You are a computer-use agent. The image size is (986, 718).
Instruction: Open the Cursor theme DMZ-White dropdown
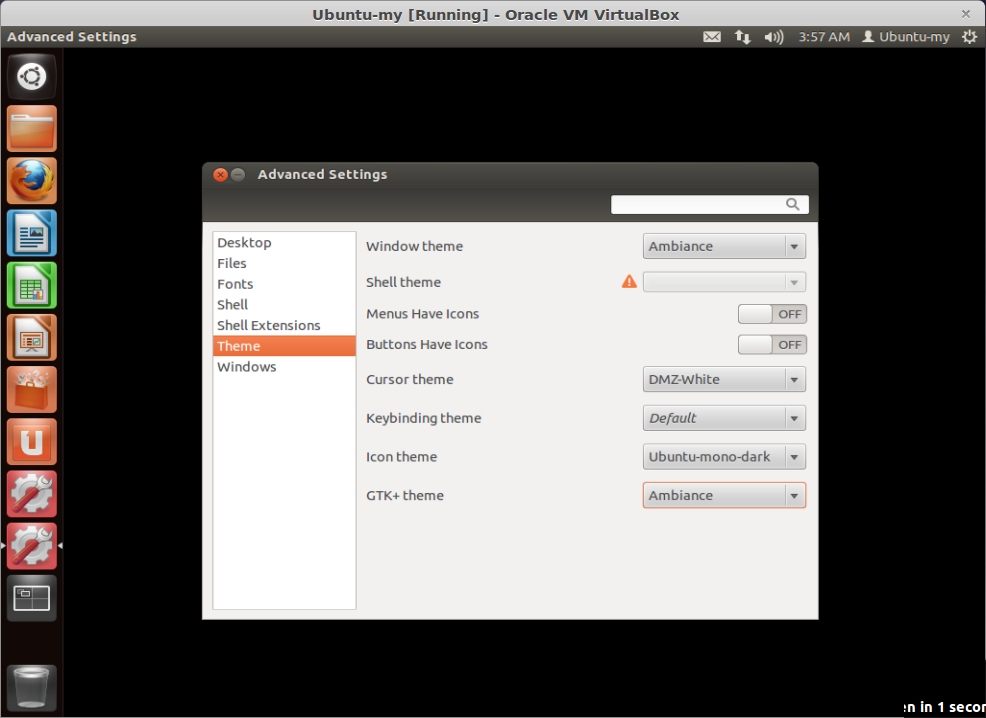[724, 380]
